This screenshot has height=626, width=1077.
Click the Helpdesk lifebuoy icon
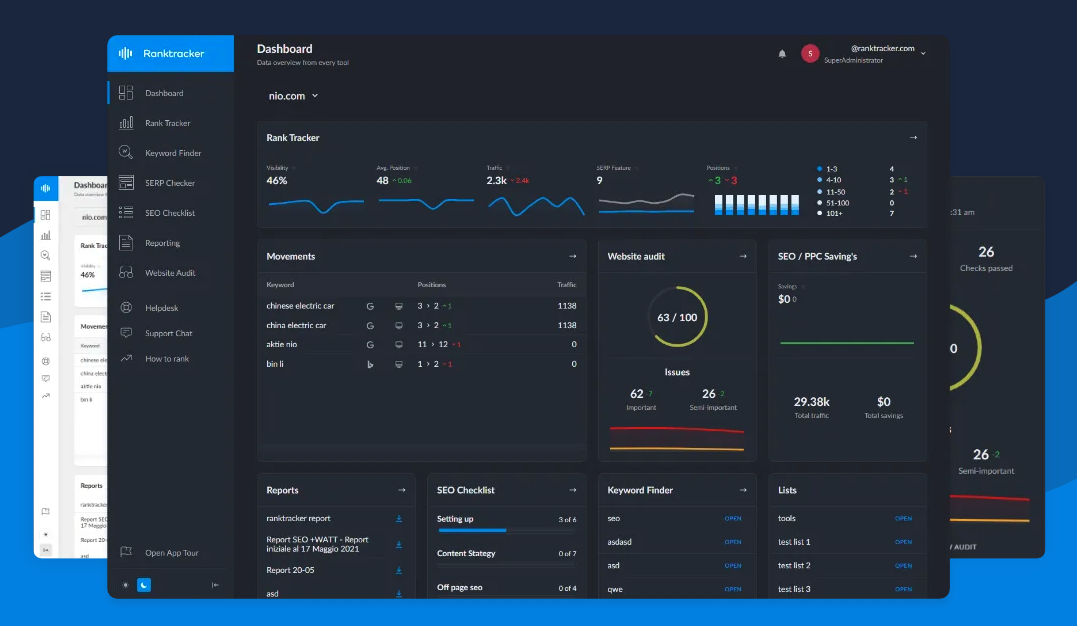126,308
